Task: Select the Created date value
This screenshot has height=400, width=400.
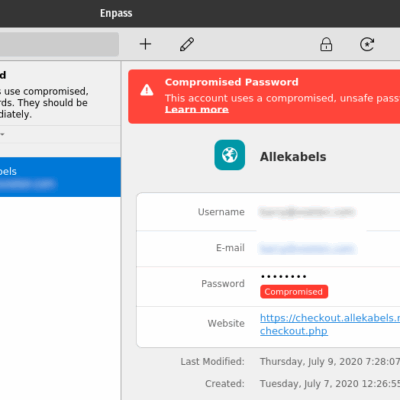Action: click(x=330, y=384)
